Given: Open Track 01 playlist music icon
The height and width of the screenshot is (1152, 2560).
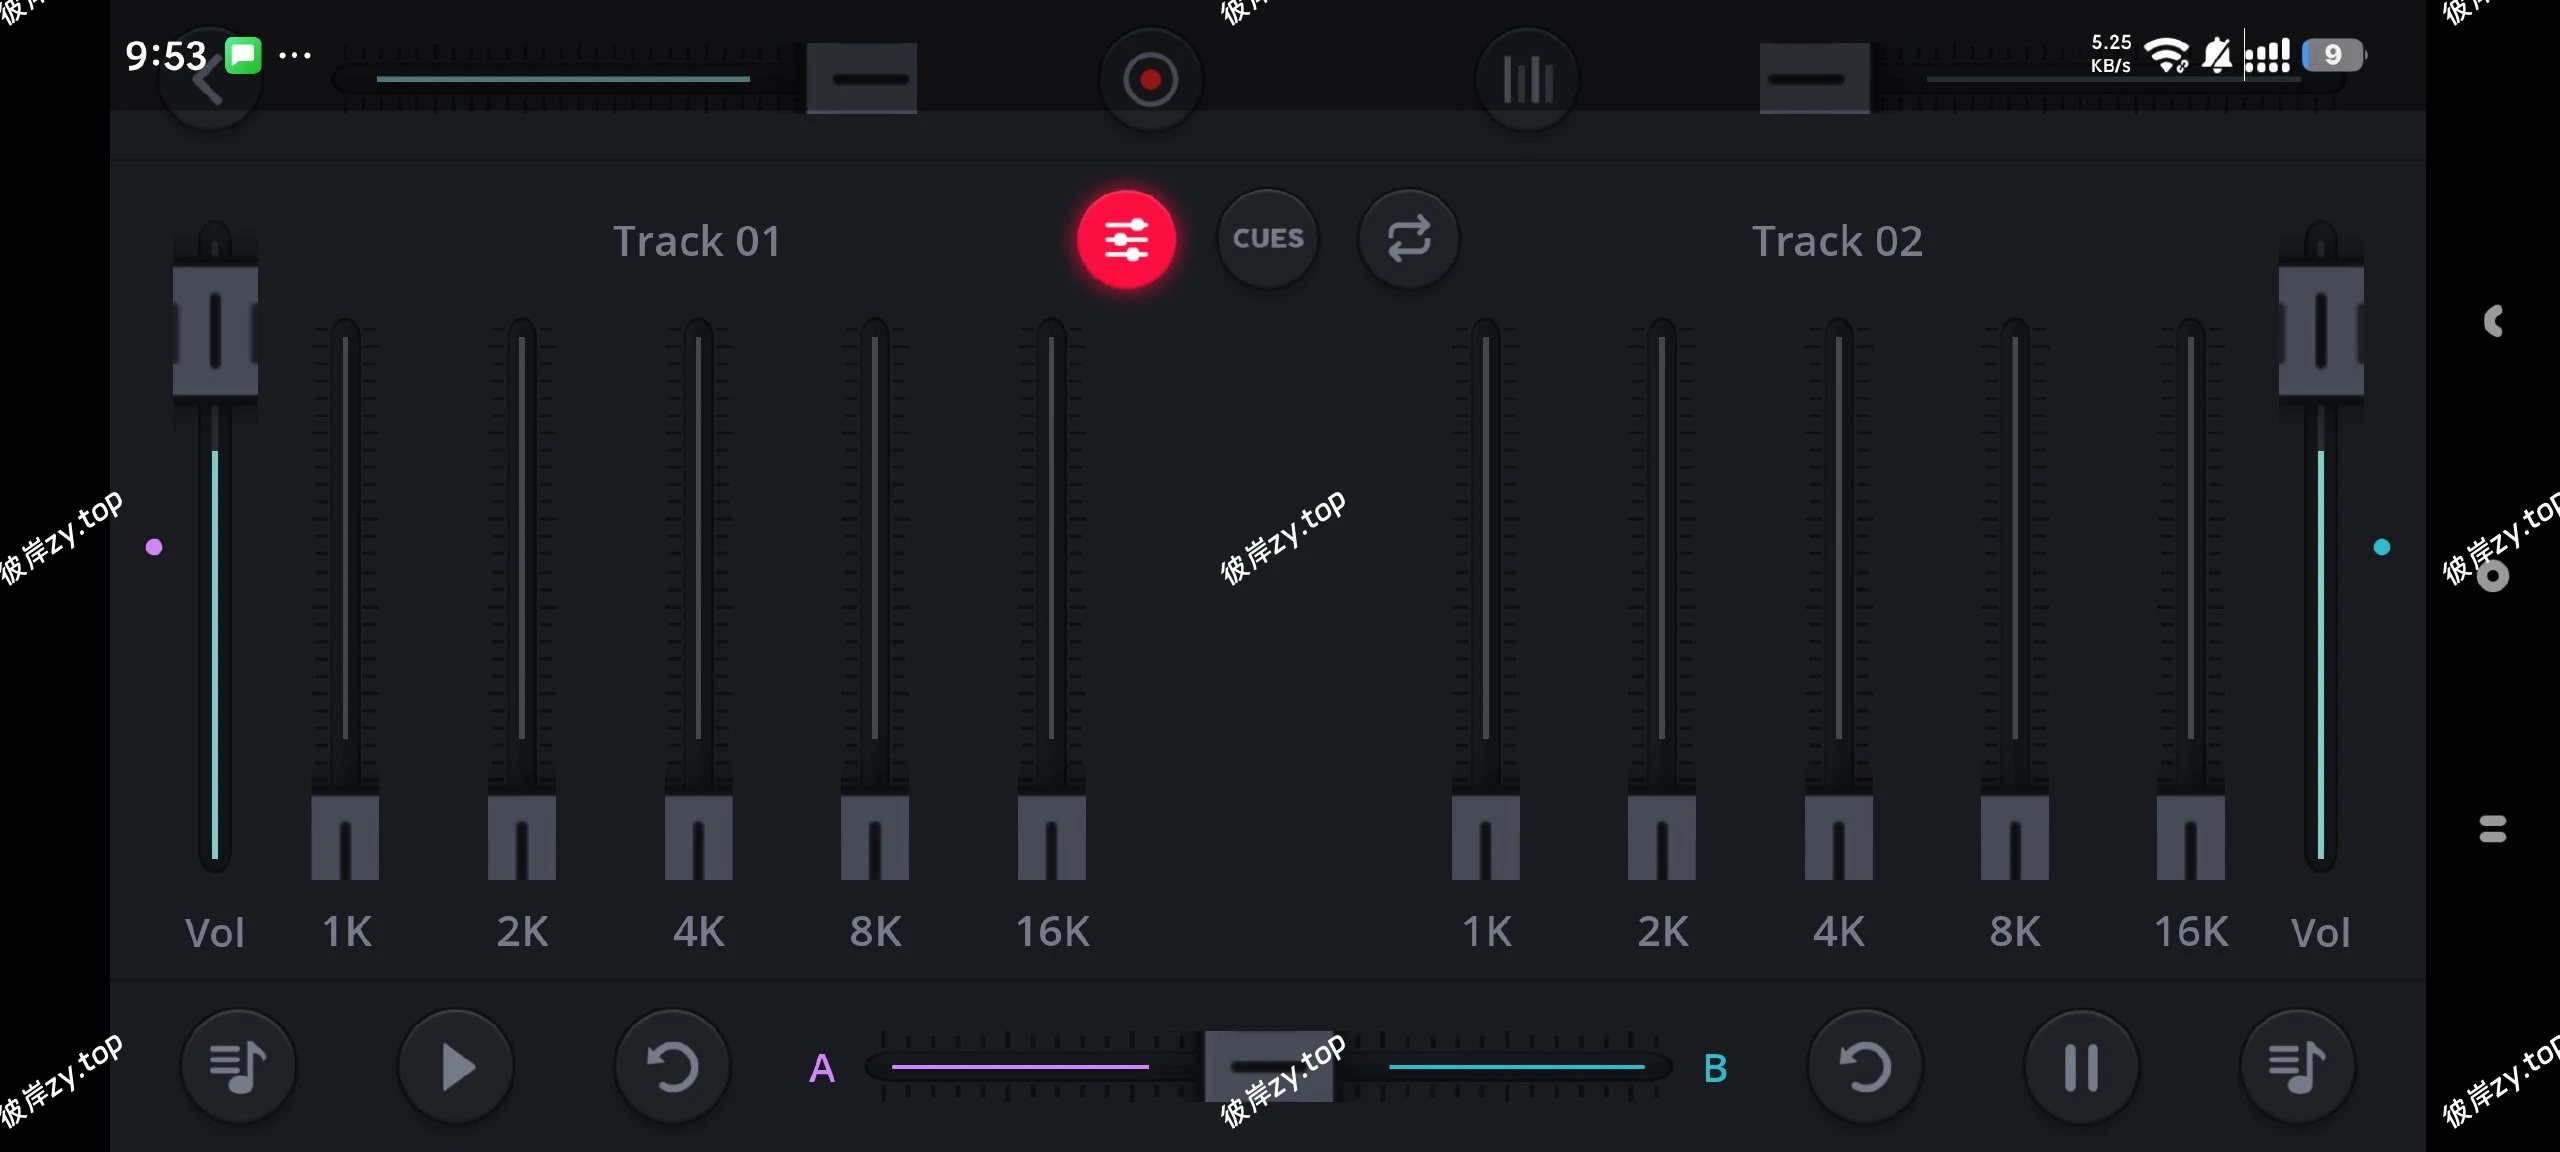Looking at the screenshot, I should (238, 1067).
